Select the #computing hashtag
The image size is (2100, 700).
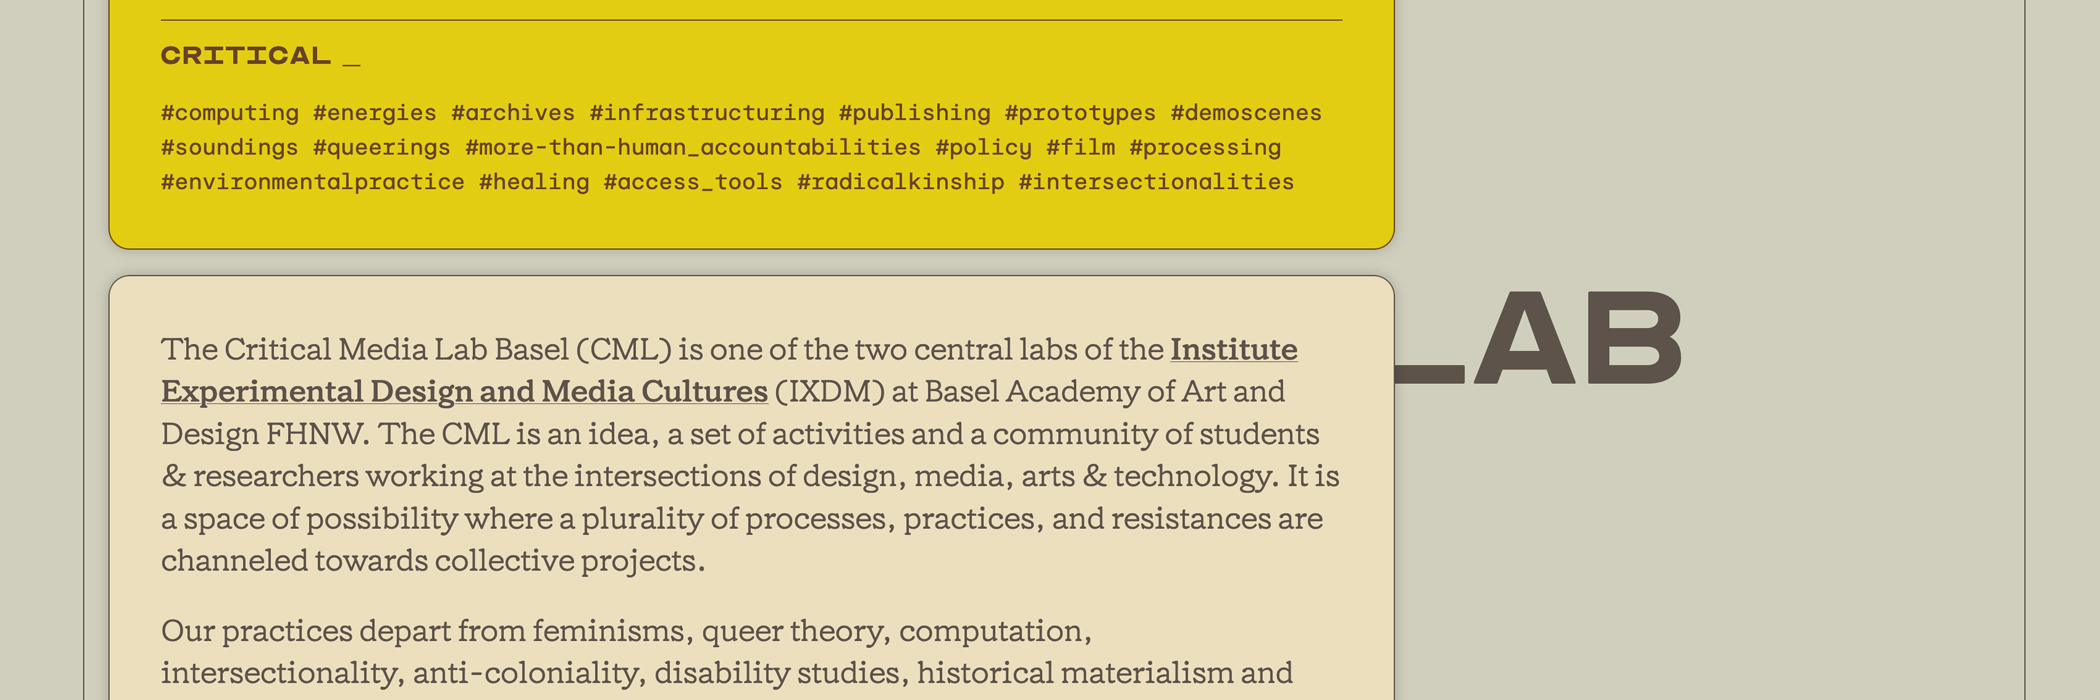click(230, 113)
